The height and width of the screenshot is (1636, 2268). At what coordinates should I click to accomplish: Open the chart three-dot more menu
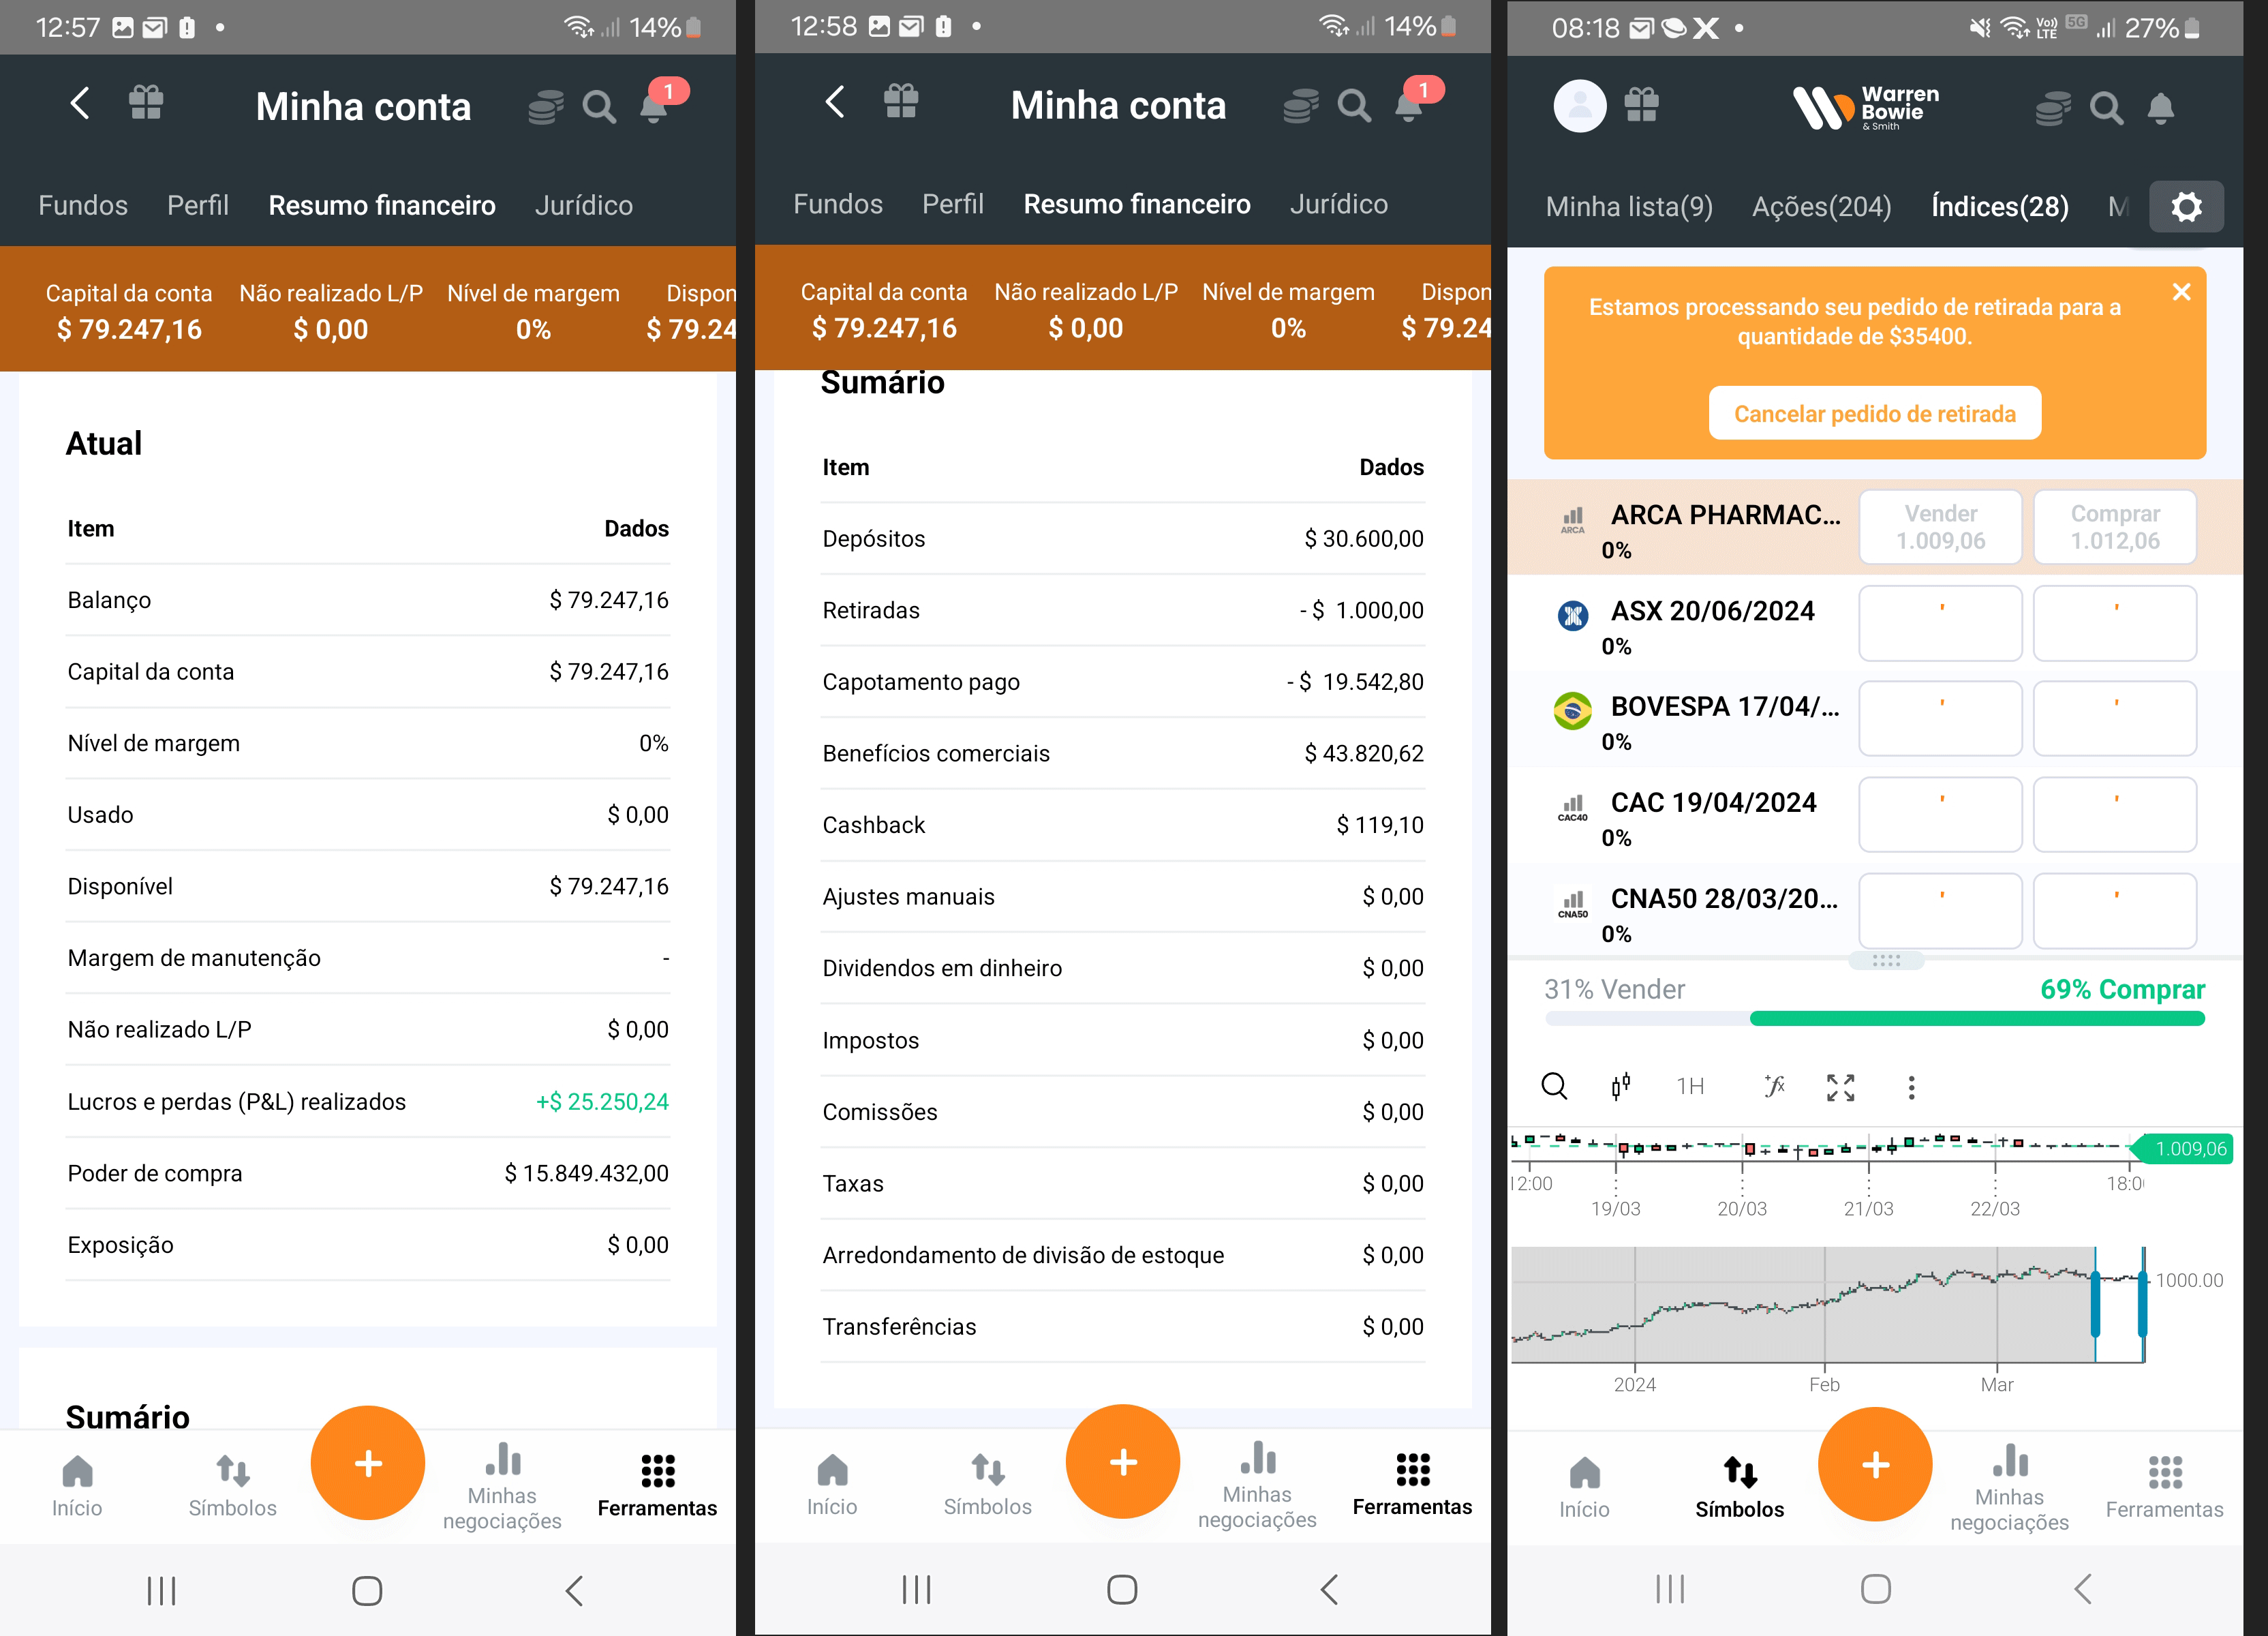click(1911, 1087)
